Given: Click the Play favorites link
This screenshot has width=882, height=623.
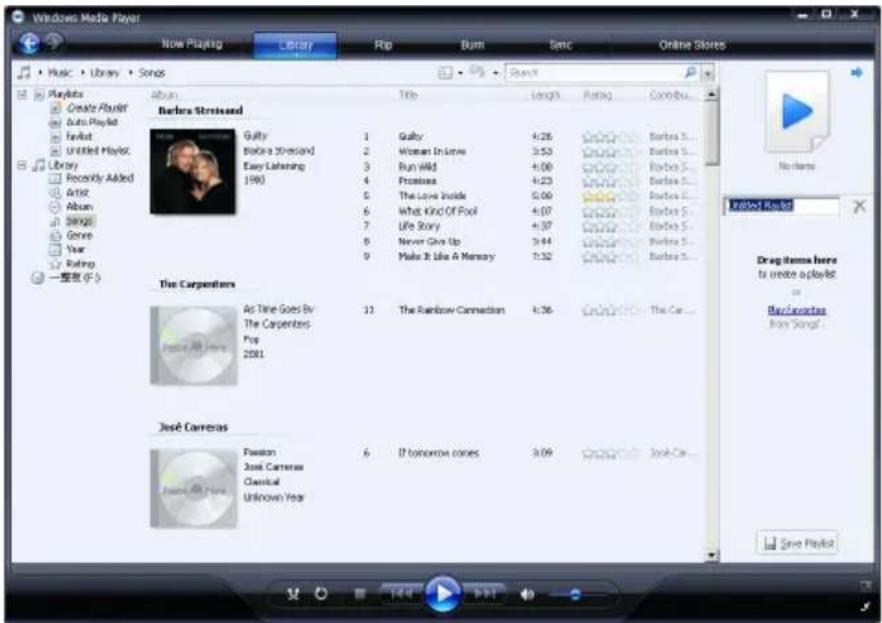Looking at the screenshot, I should point(796,310).
